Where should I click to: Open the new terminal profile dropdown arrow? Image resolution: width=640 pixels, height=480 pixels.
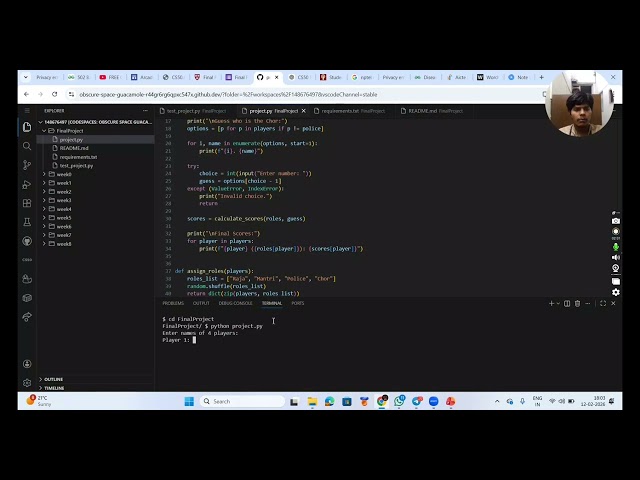point(558,303)
